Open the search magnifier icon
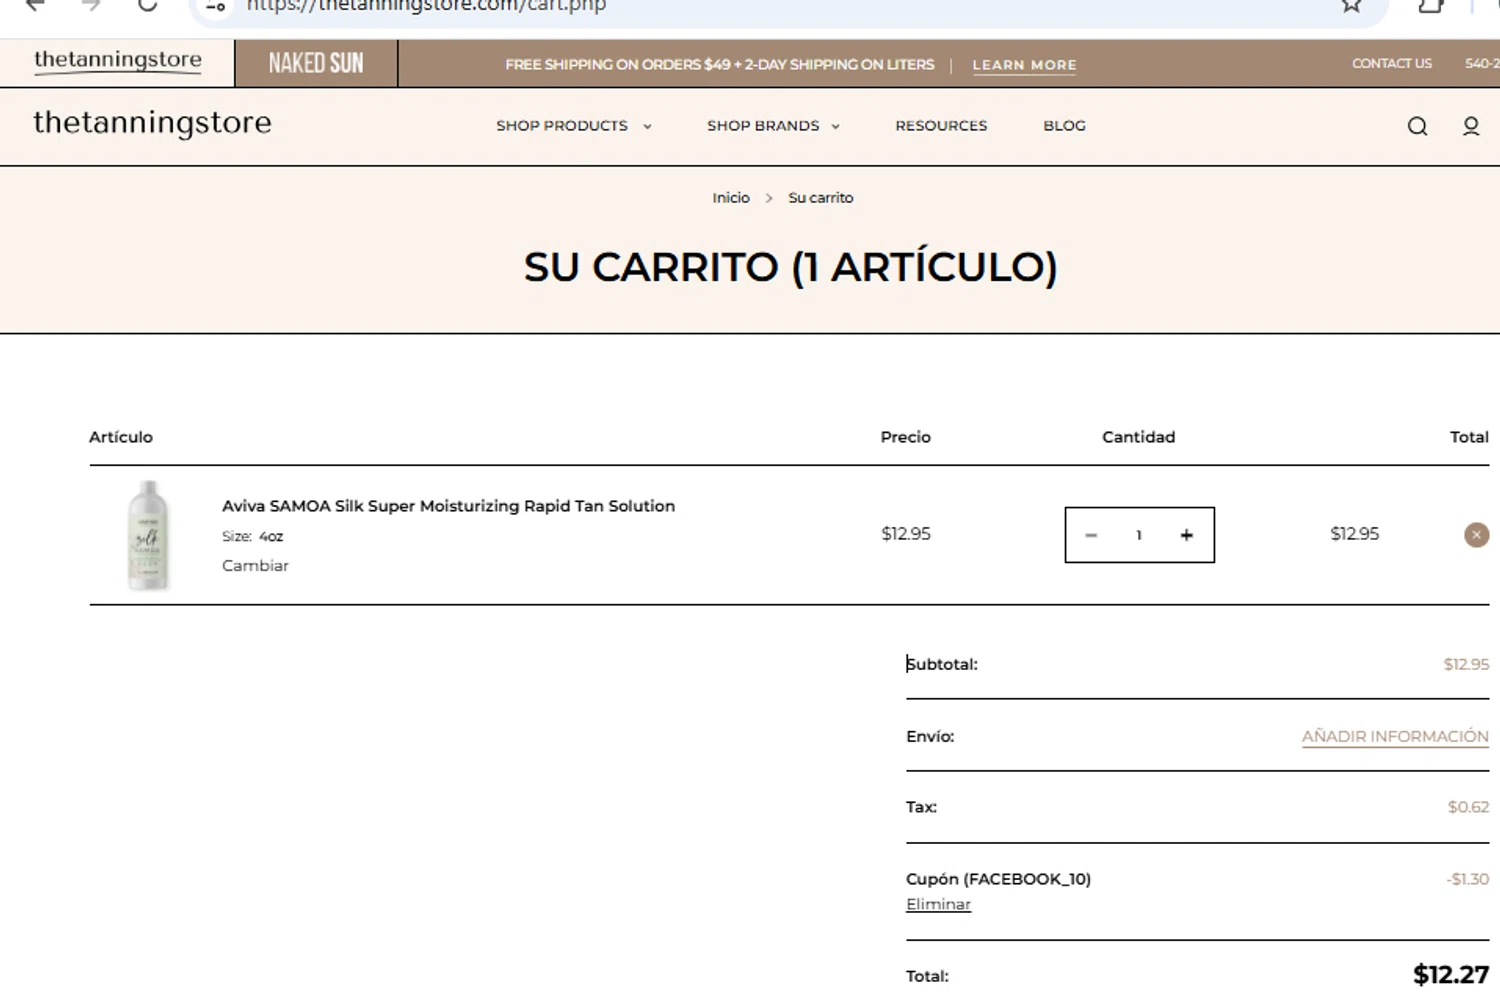This screenshot has height=1002, width=1500. (x=1417, y=126)
